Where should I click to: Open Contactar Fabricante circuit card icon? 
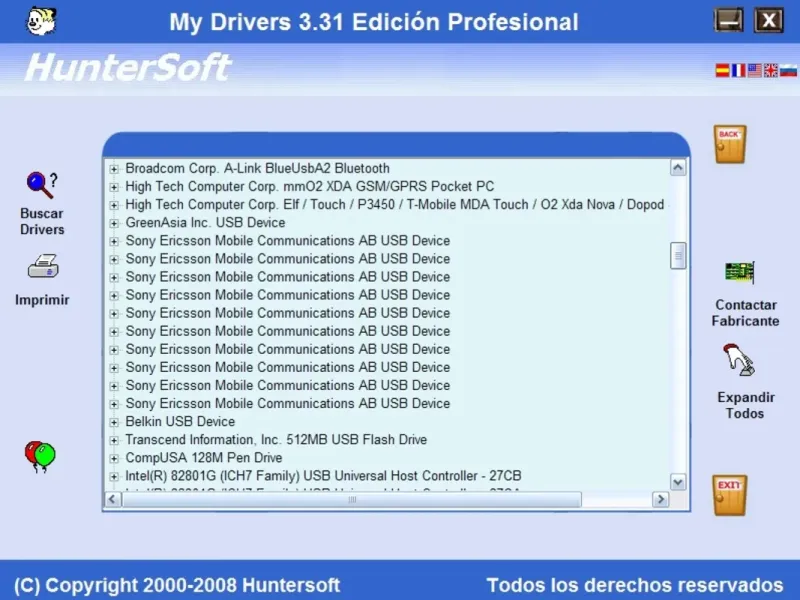(x=740, y=272)
